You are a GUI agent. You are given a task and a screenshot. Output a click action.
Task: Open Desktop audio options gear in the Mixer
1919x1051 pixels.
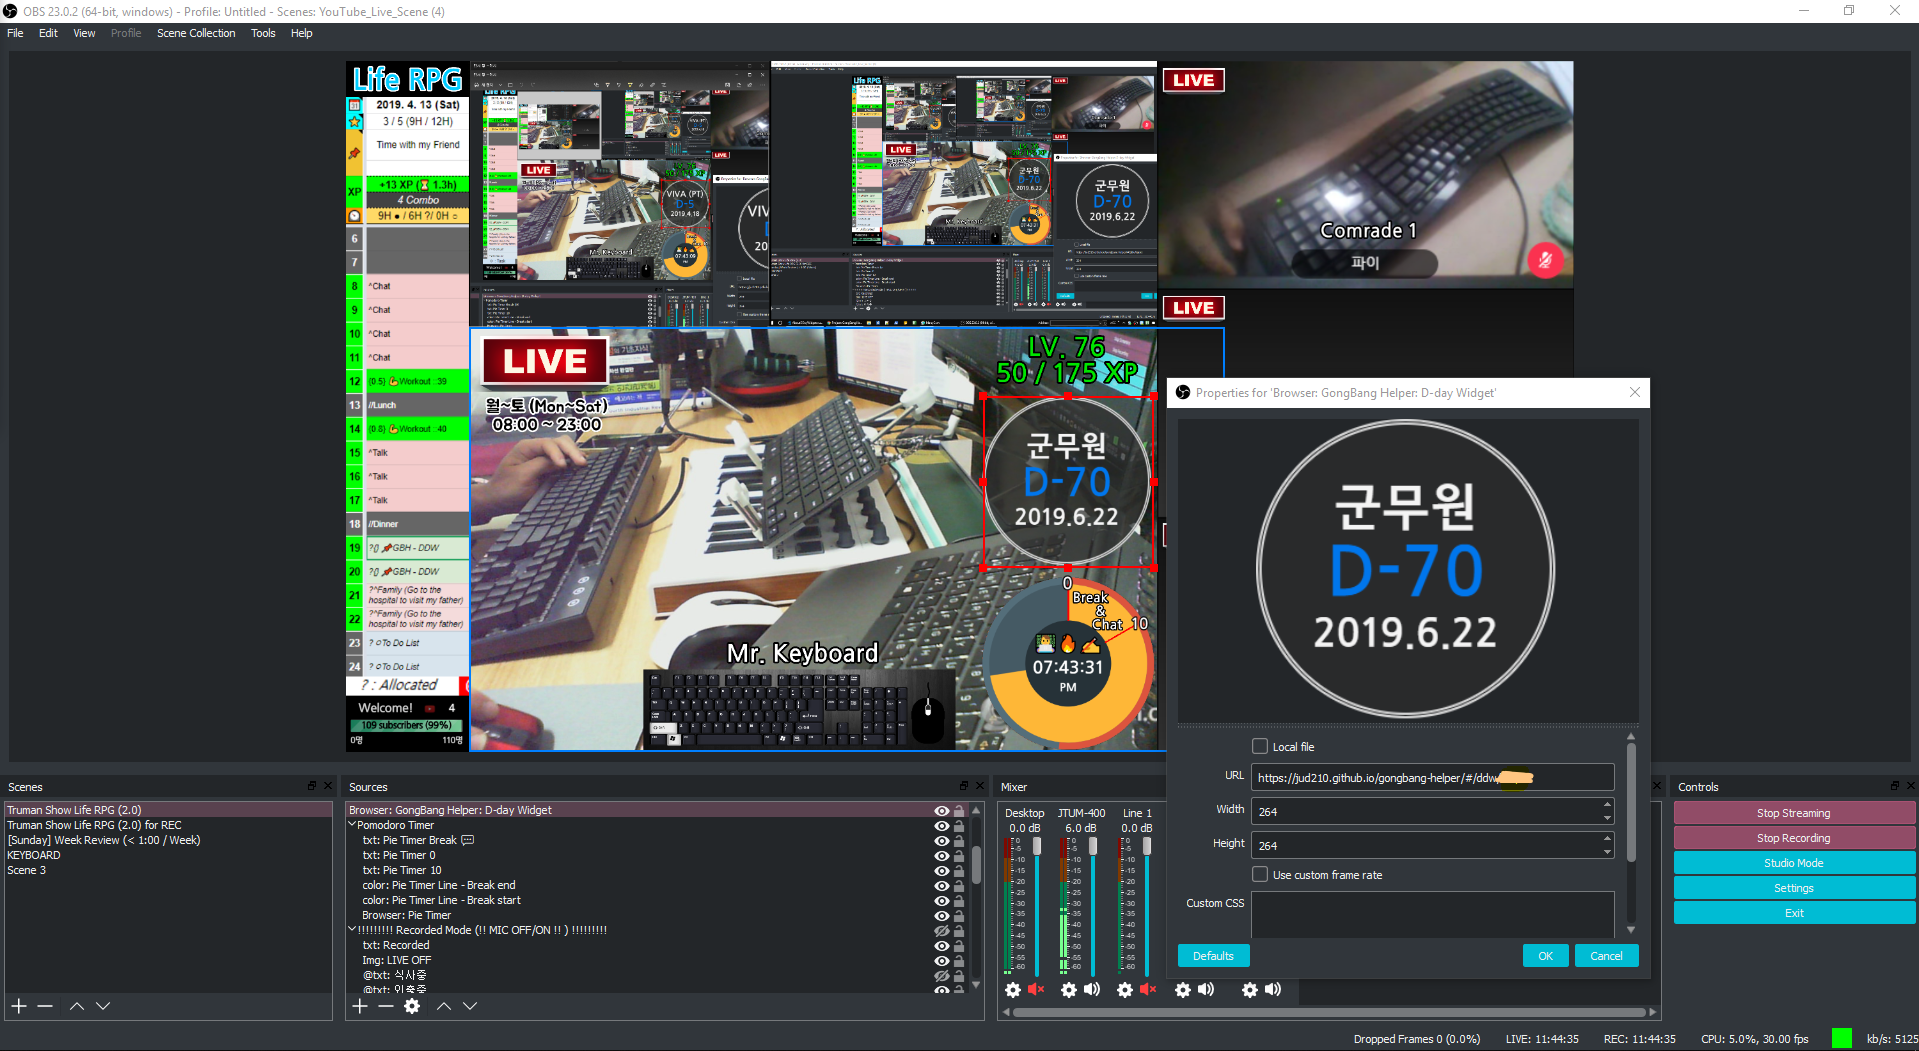click(1012, 990)
